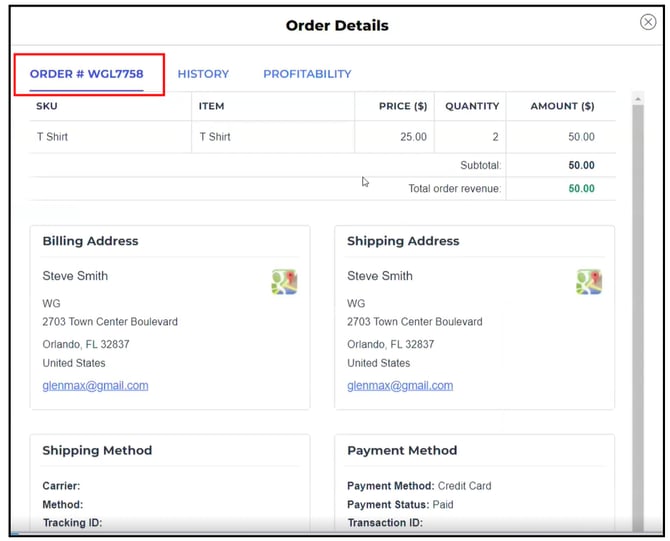Click the PRICE ($) column header
The height and width of the screenshot is (541, 670).
(403, 106)
